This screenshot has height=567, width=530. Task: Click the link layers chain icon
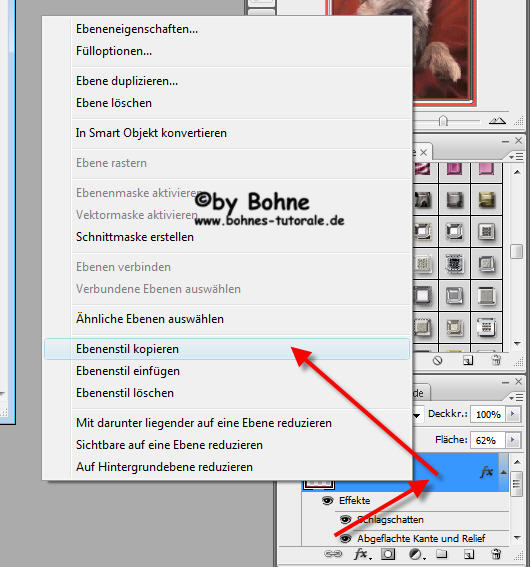point(333,554)
